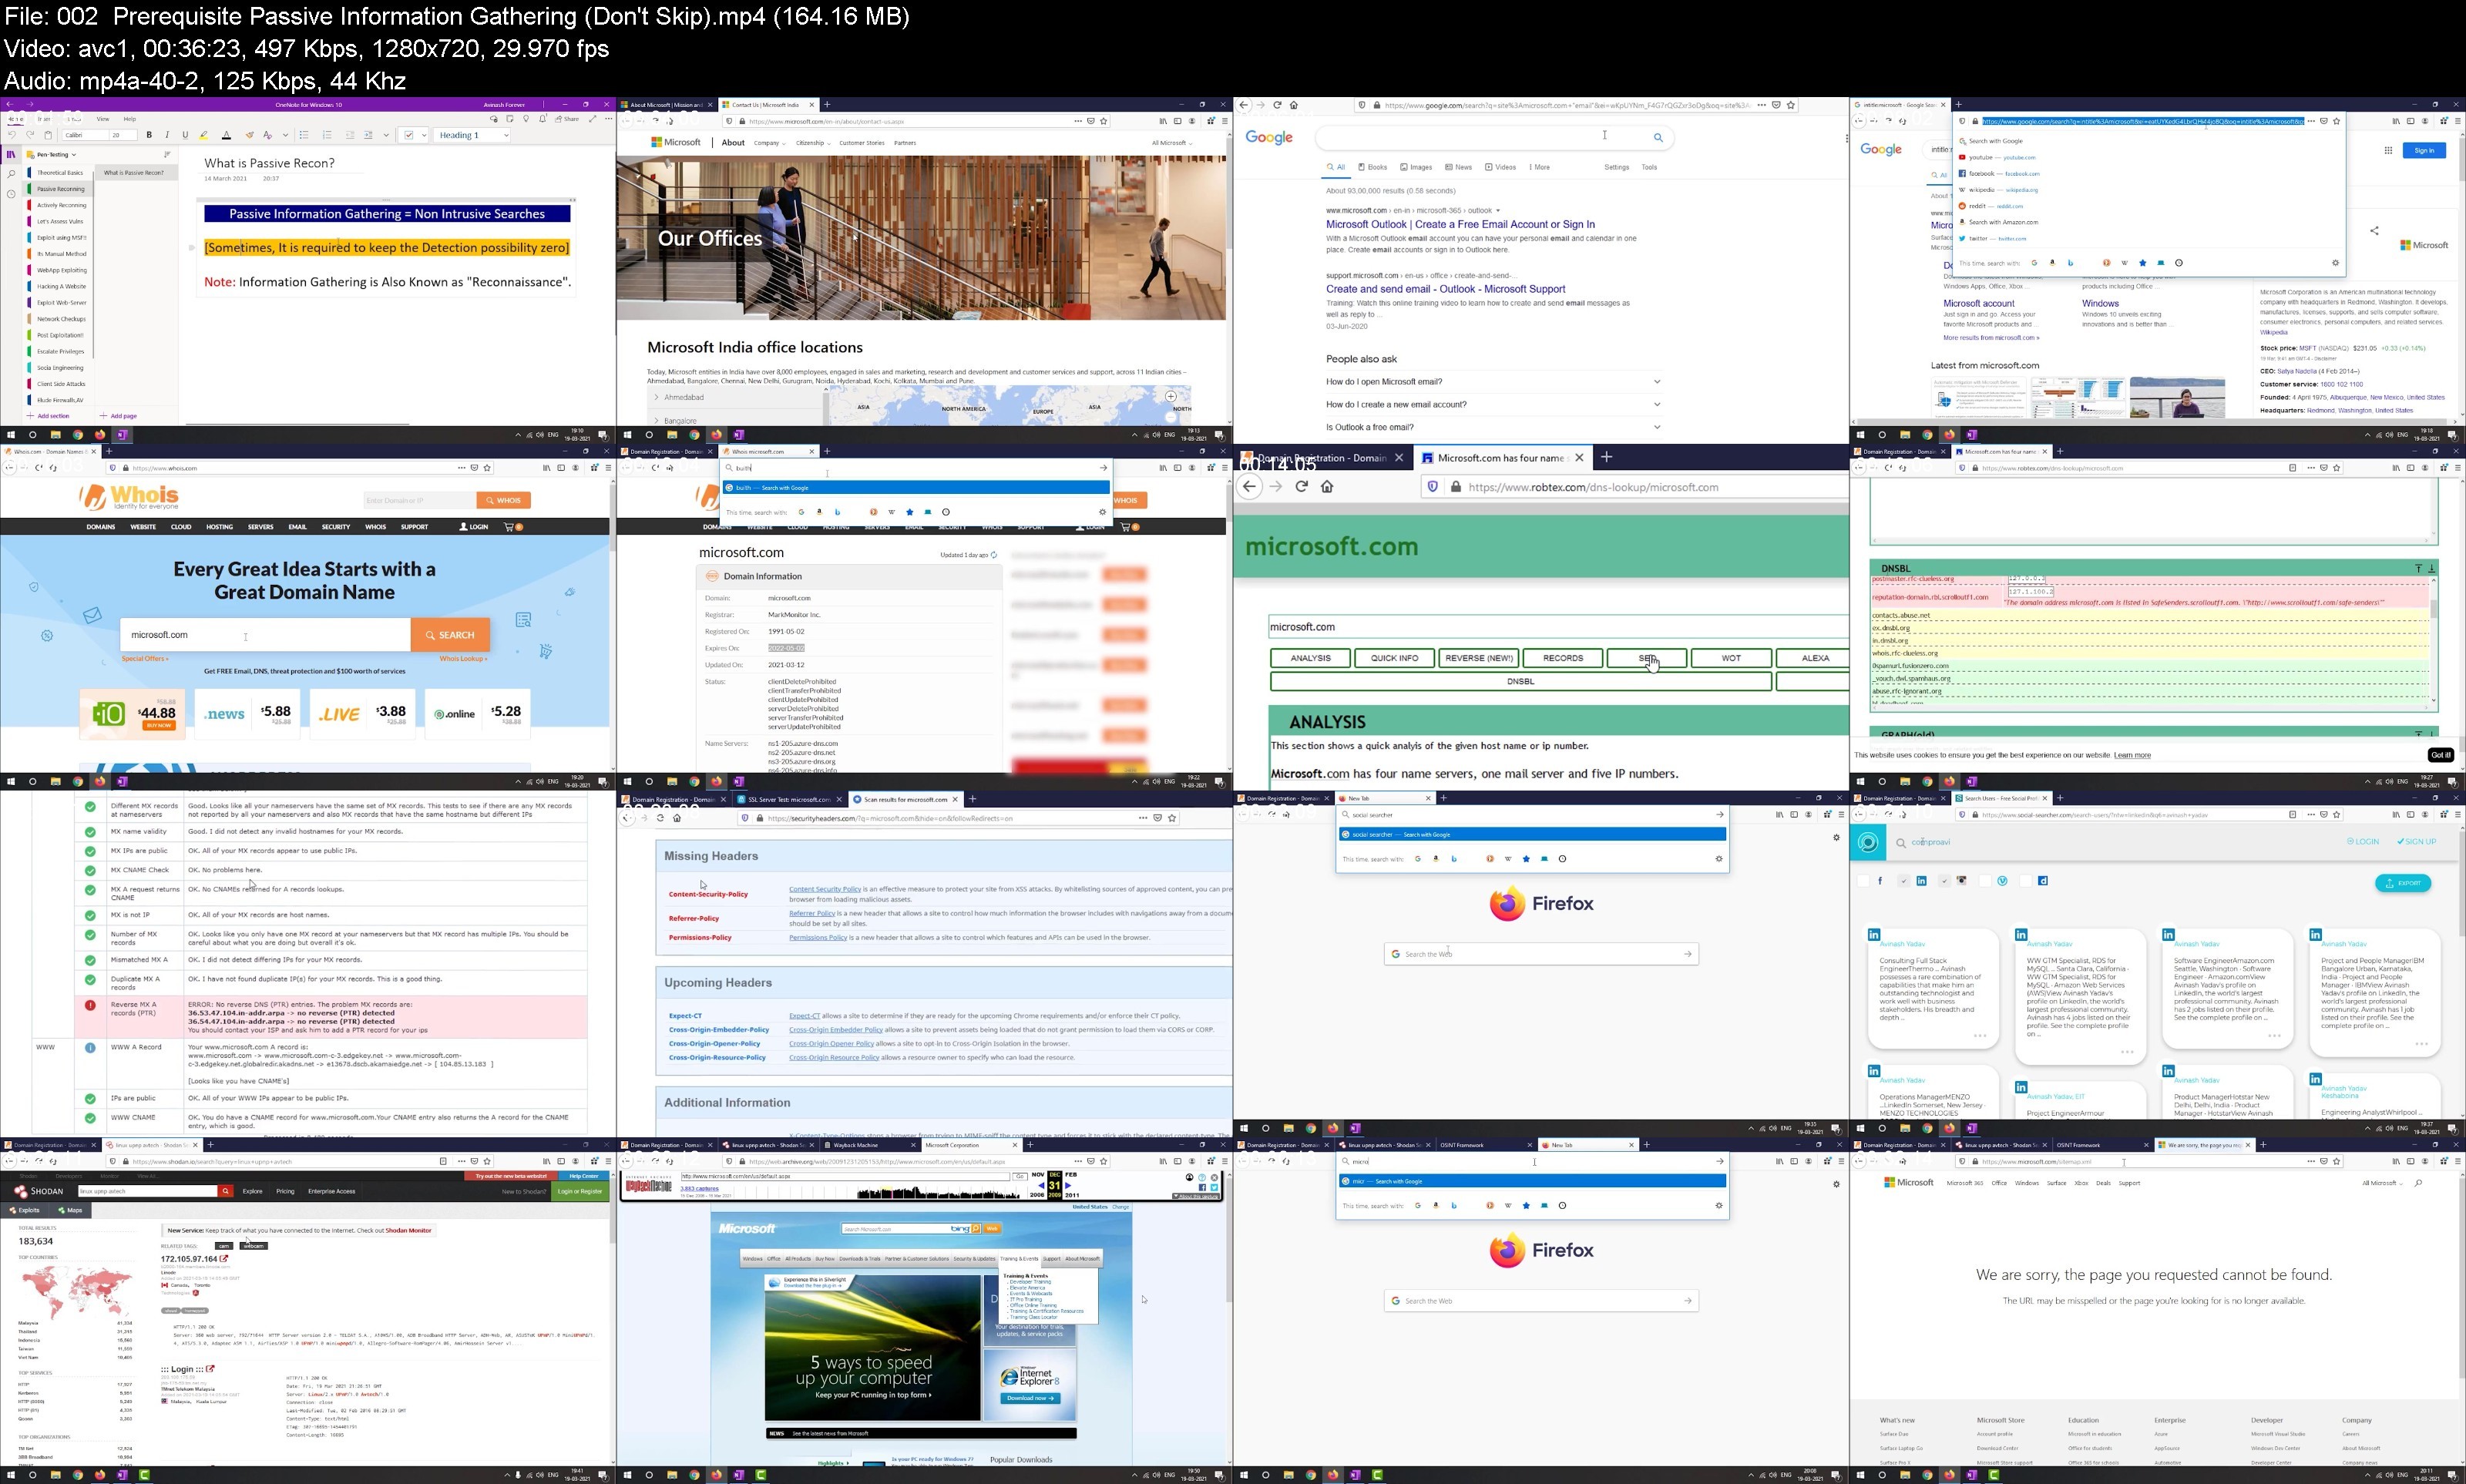This screenshot has height=1484, width=2466.
Task: Click Home icon in large Robtex browser window
Action: tap(1327, 487)
